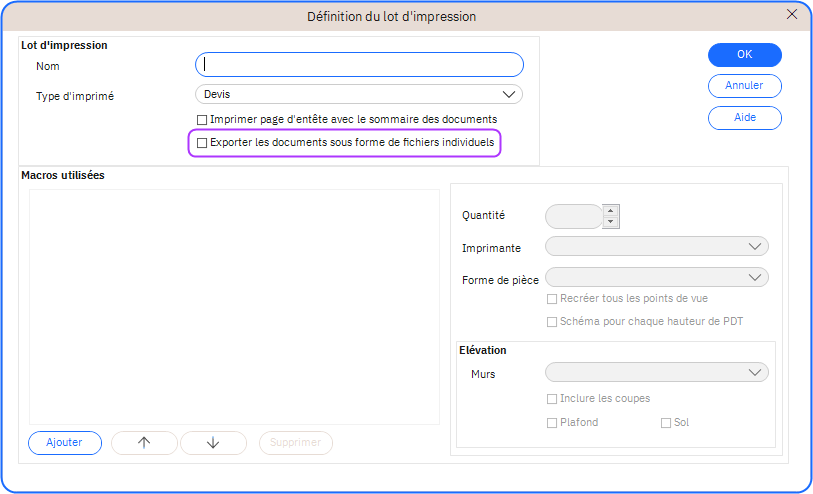
Task: Open the Forme de pièce dropdown
Action: [x=656, y=277]
